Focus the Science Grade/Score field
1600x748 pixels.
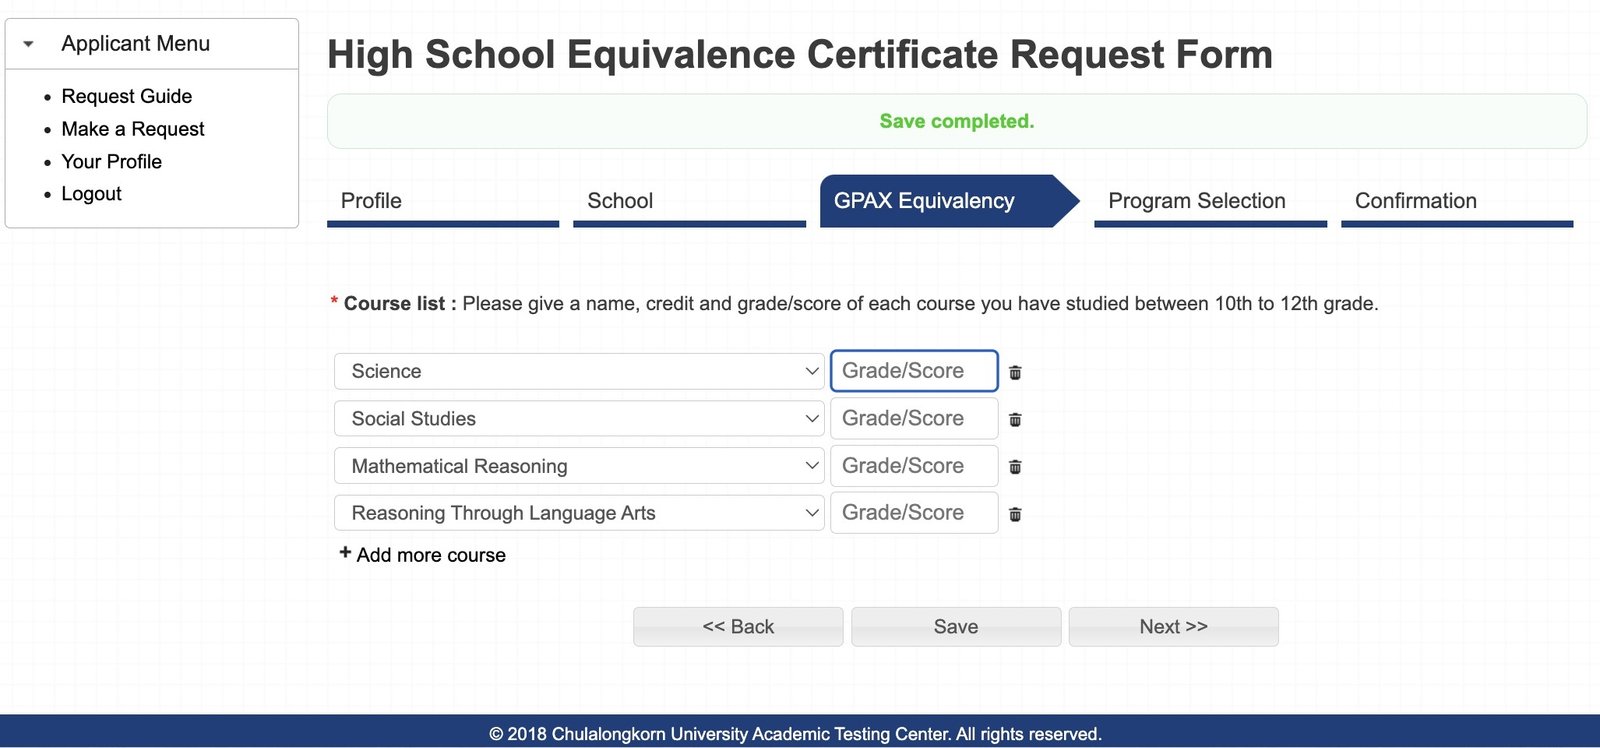914,371
